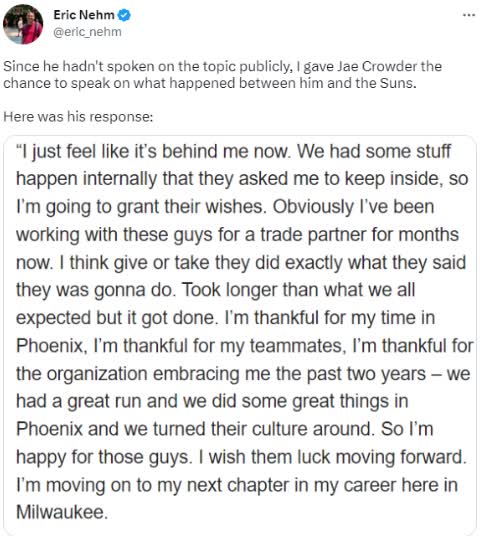Select the 'Here was his response:' line
Screen dimensions: 480x536
pyautogui.click(x=78, y=117)
